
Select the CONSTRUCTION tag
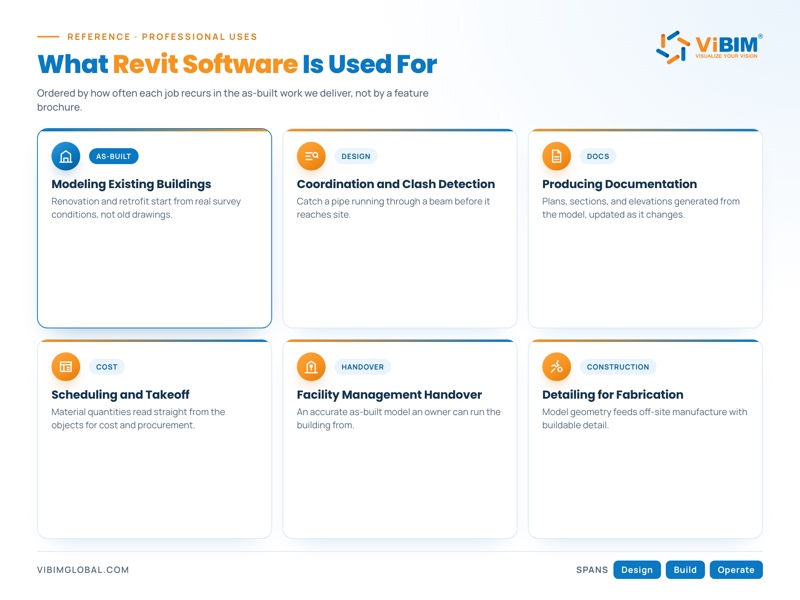tap(618, 367)
